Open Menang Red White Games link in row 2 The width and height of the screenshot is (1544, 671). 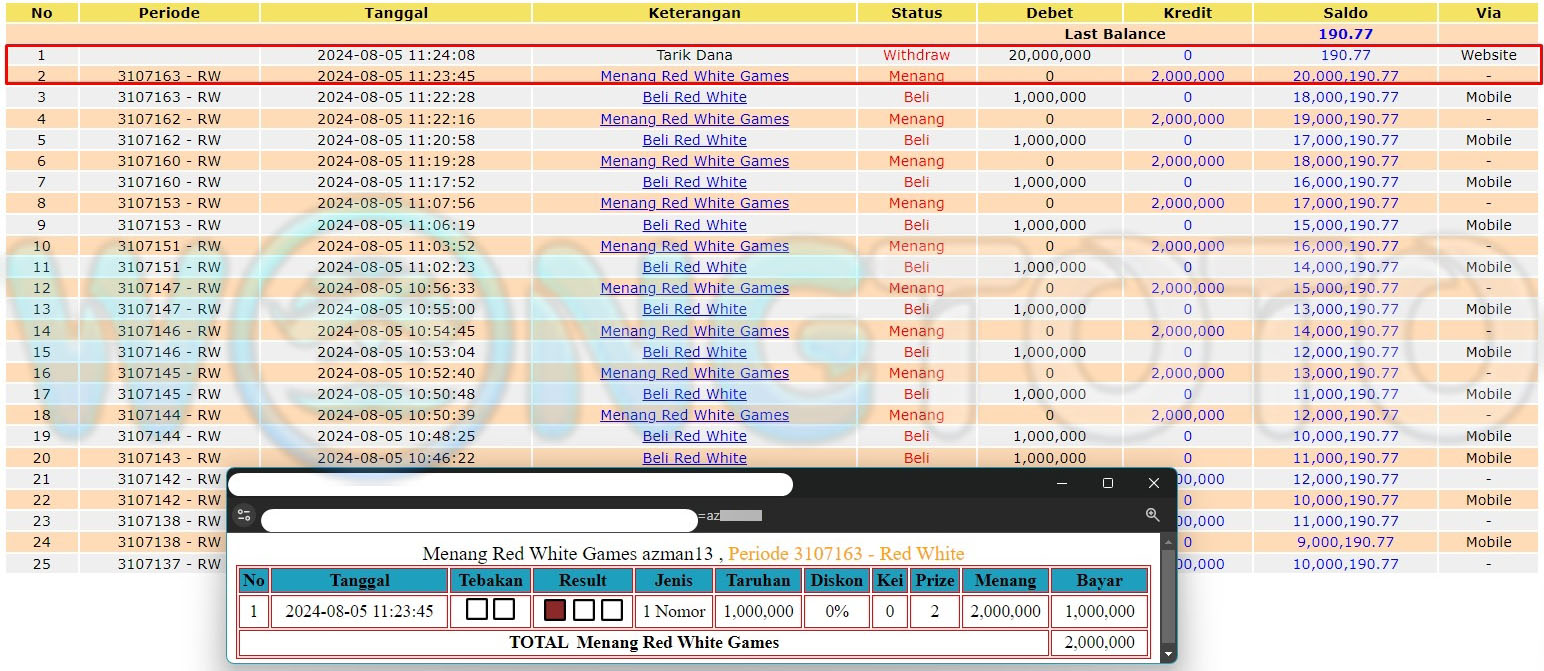click(x=694, y=76)
